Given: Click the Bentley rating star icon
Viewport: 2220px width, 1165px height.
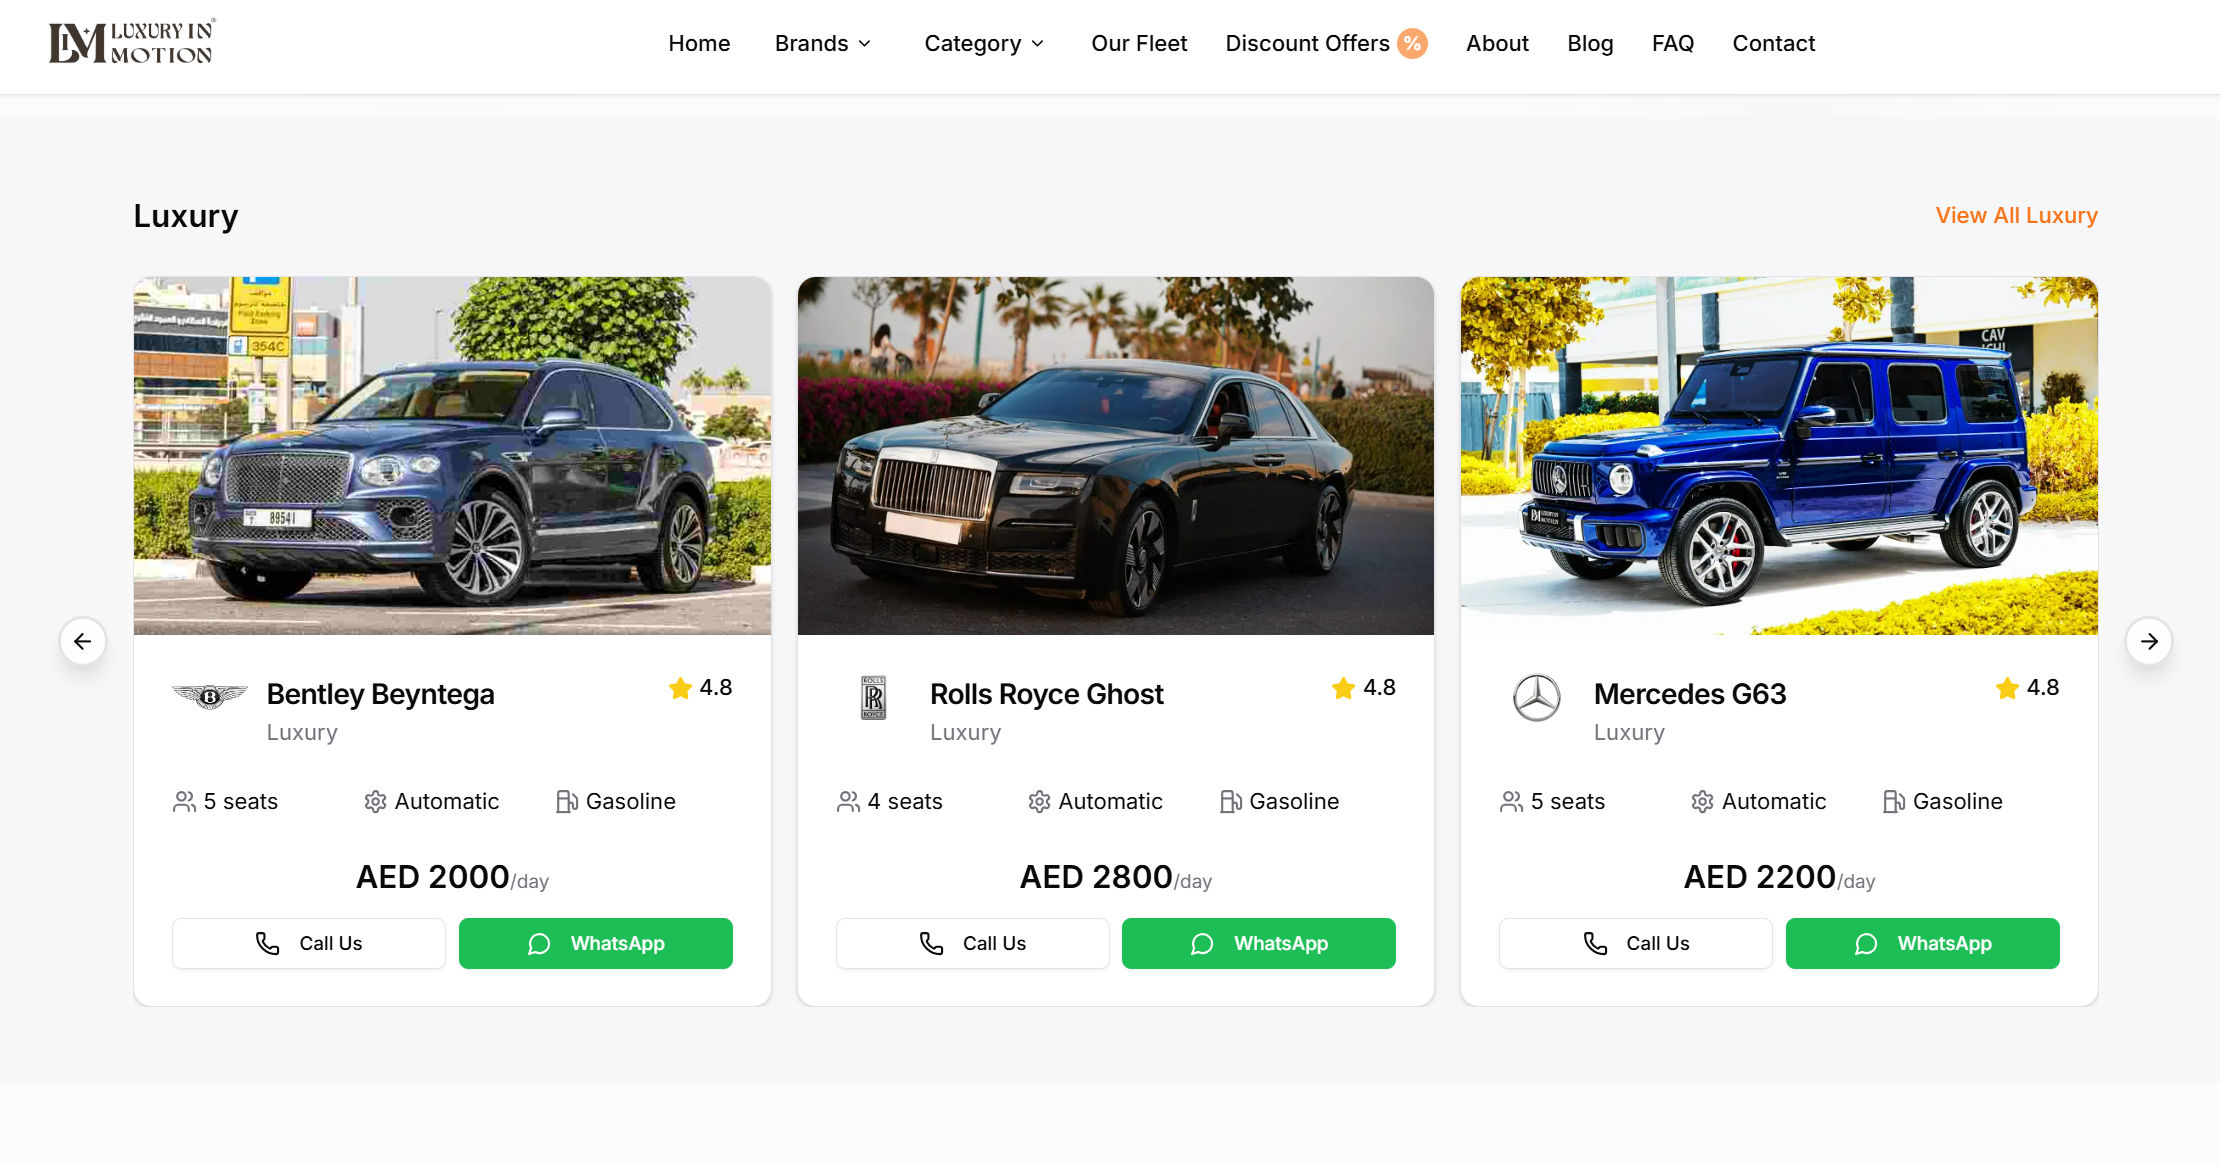Looking at the screenshot, I should (x=680, y=688).
